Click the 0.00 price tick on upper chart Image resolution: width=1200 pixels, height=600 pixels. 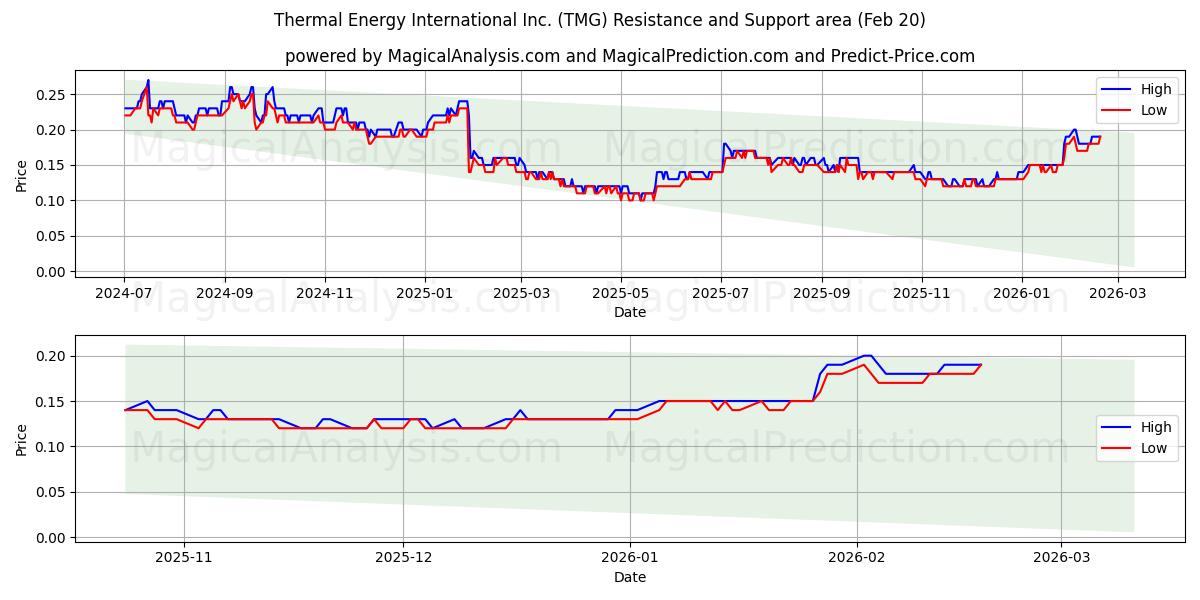click(51, 272)
